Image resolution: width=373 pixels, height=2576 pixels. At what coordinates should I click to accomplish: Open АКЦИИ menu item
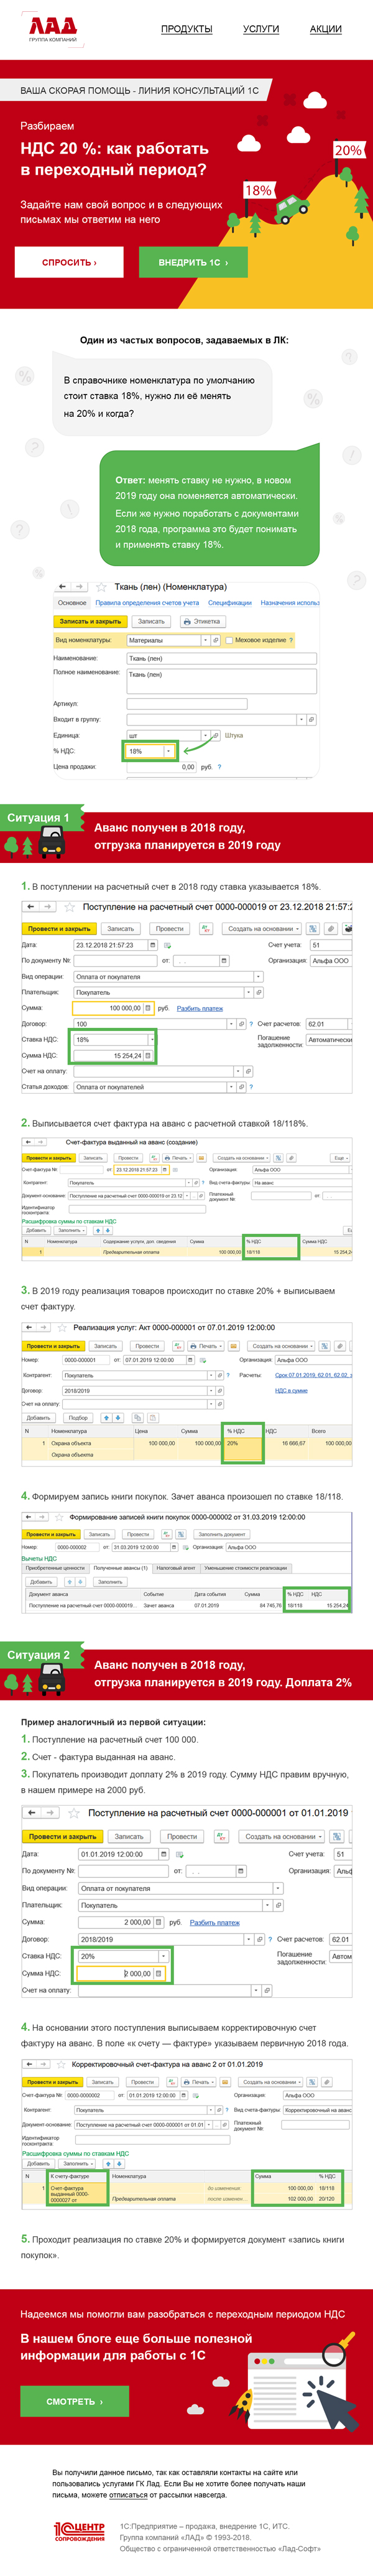point(326,29)
